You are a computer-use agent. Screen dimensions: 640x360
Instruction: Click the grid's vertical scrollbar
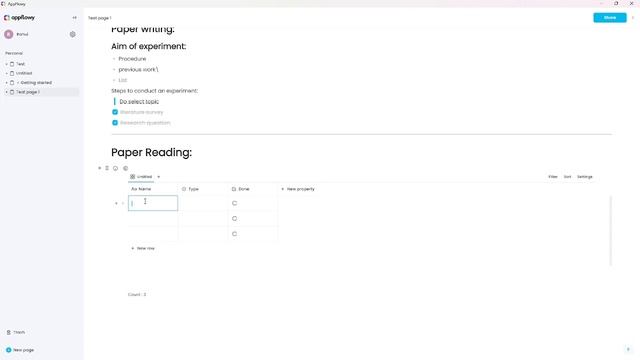click(x=611, y=231)
